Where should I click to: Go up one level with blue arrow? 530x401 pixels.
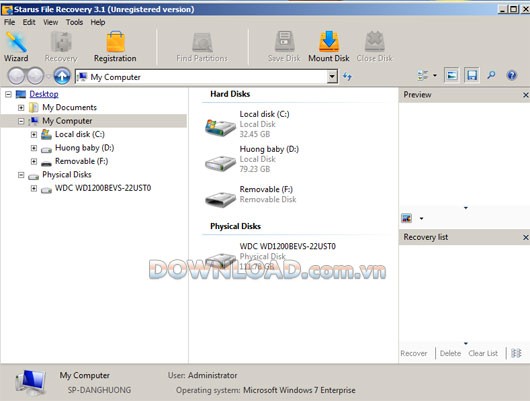[62, 76]
